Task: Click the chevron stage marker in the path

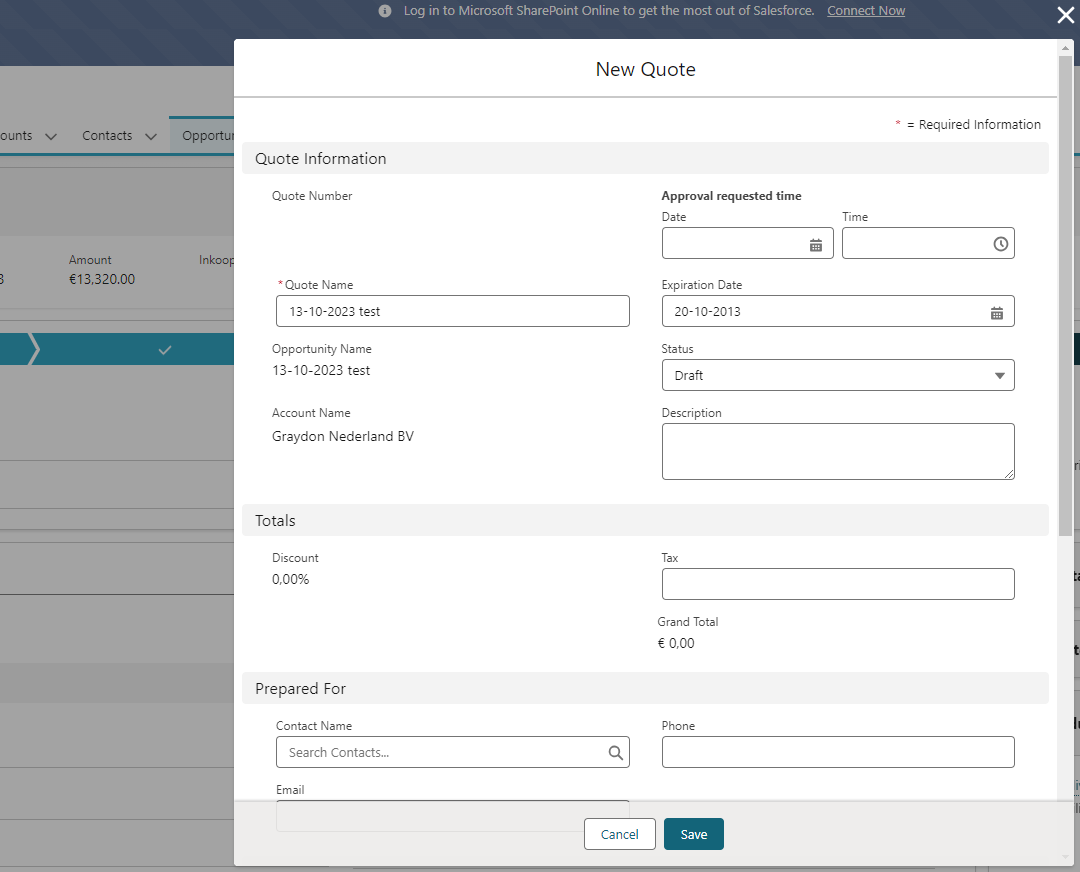Action: click(x=34, y=349)
